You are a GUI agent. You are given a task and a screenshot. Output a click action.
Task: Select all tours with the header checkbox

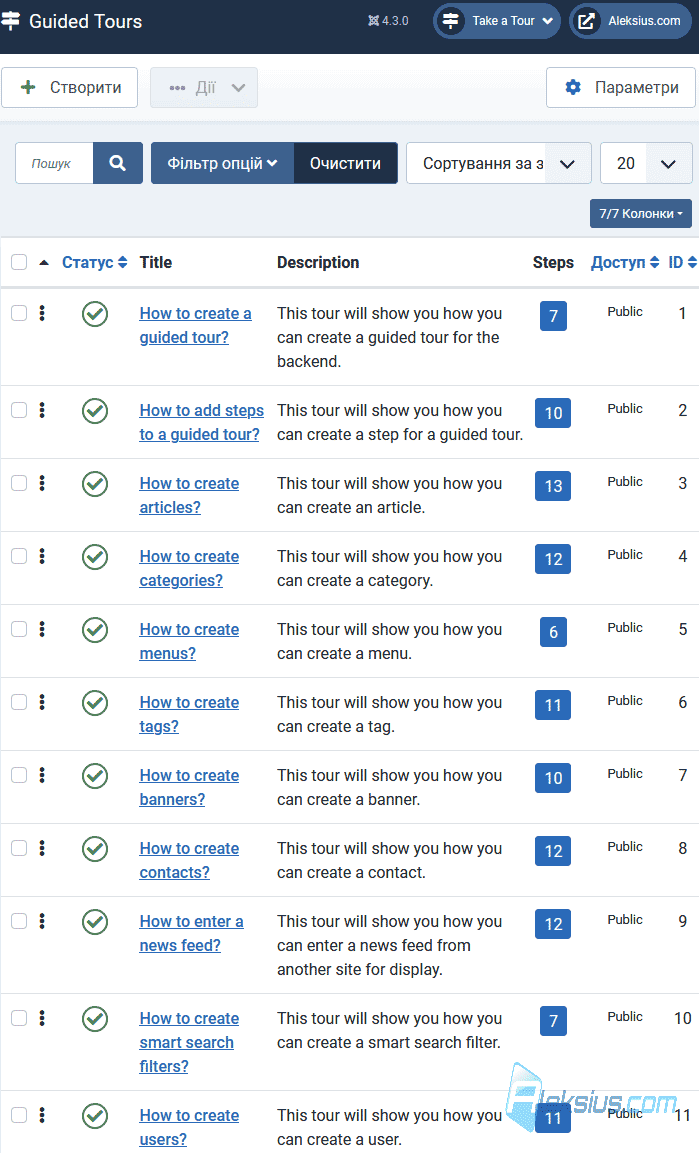point(19,263)
